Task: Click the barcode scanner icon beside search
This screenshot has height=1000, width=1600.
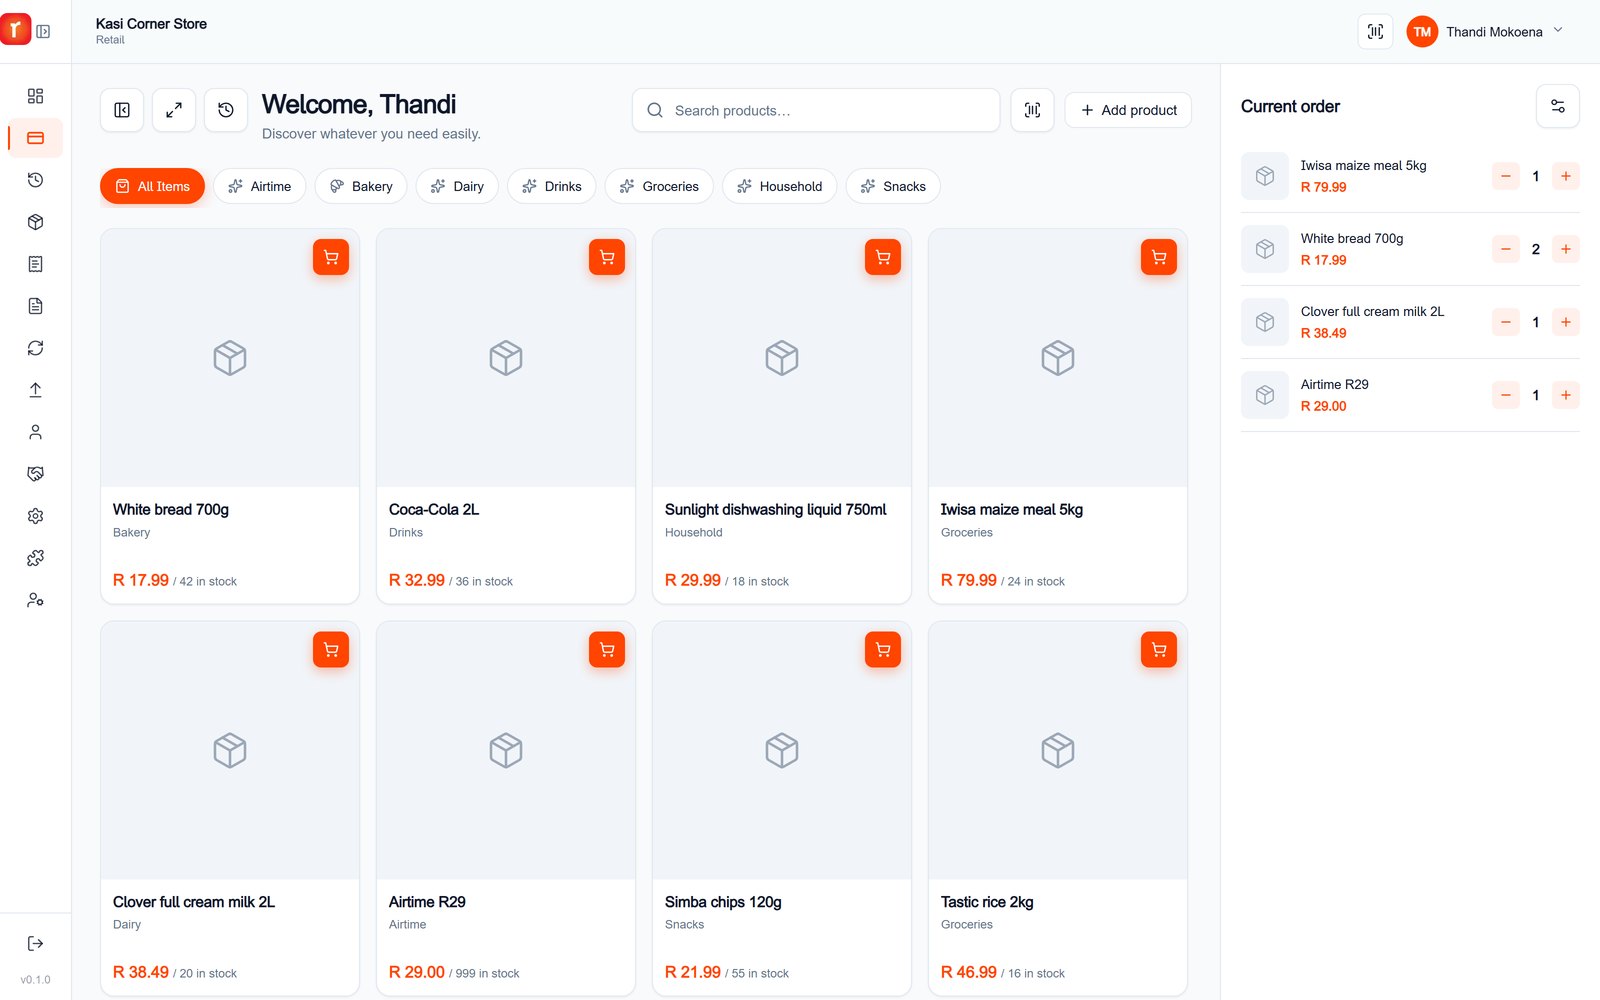Action: pos(1033,110)
